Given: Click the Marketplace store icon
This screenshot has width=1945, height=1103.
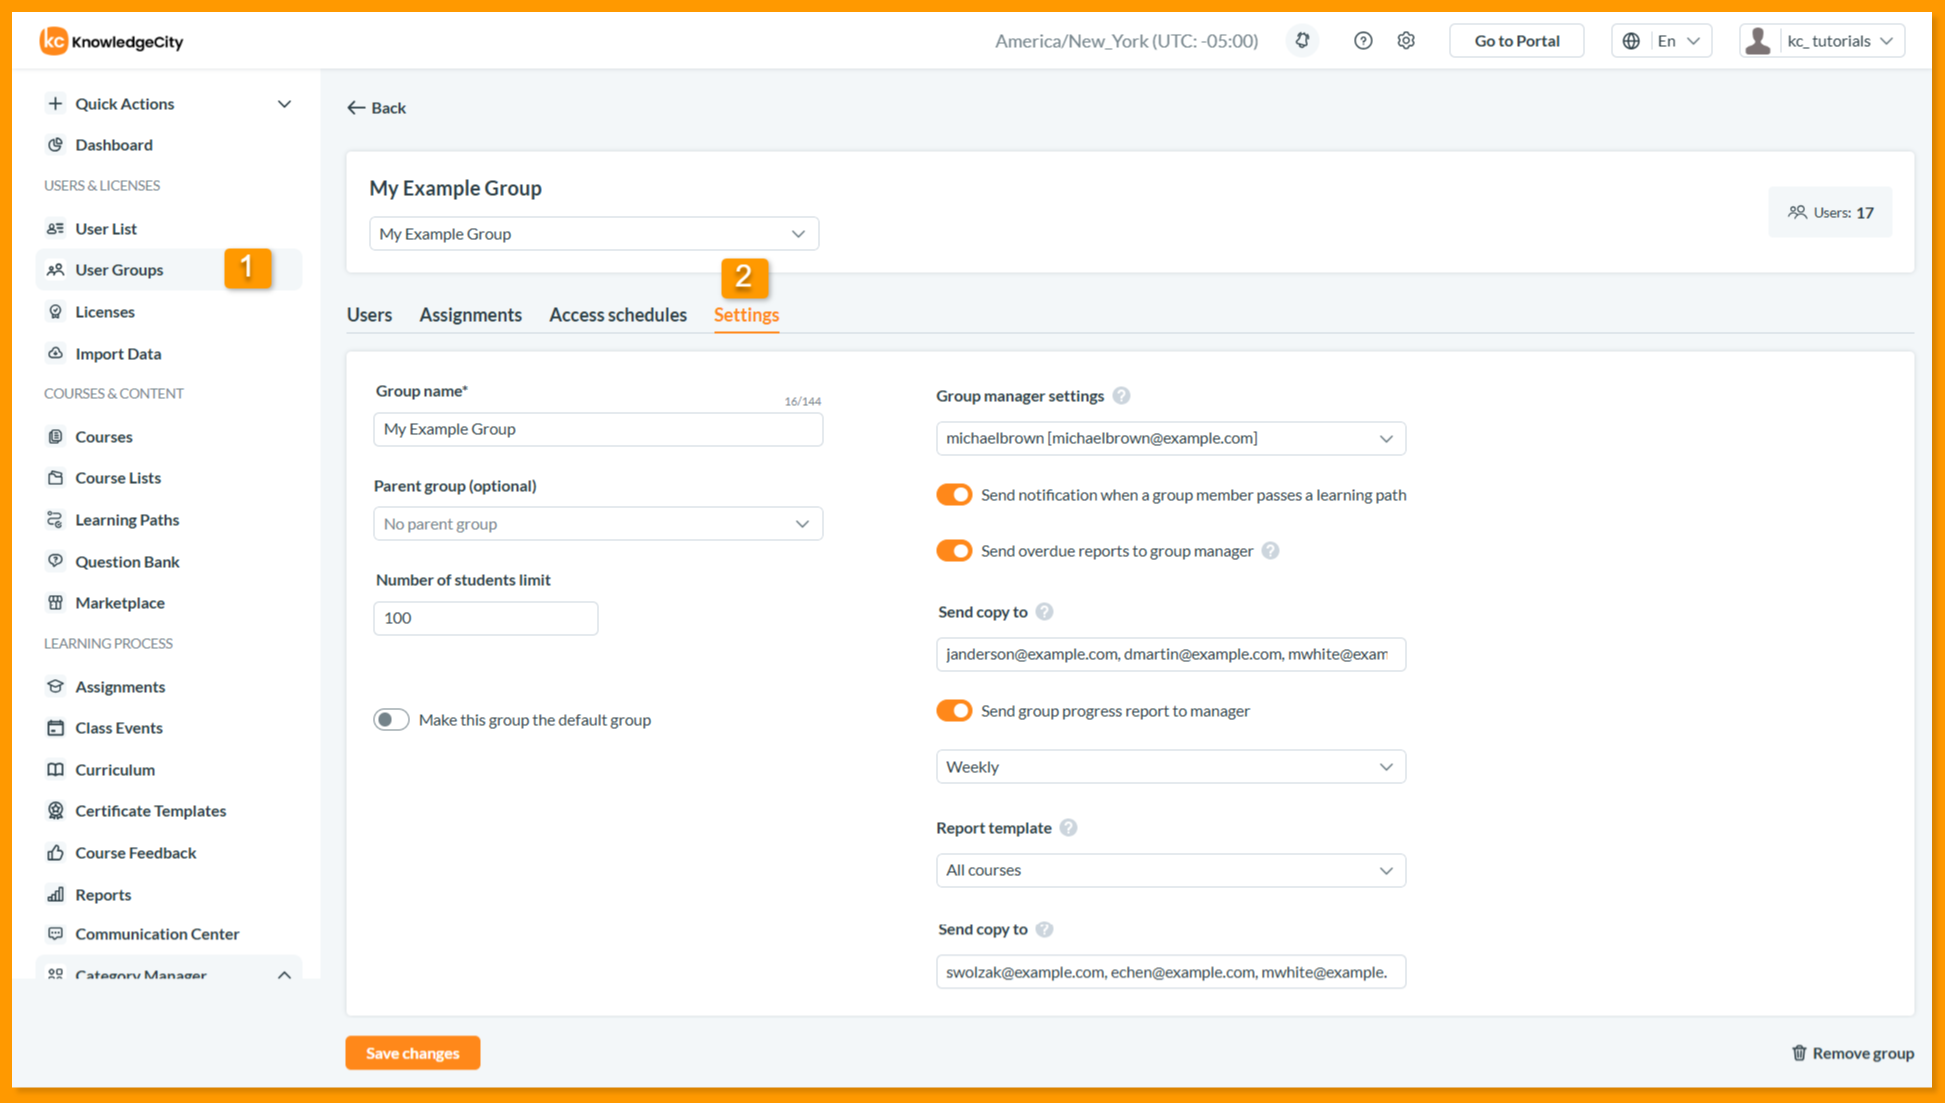Looking at the screenshot, I should (x=55, y=603).
